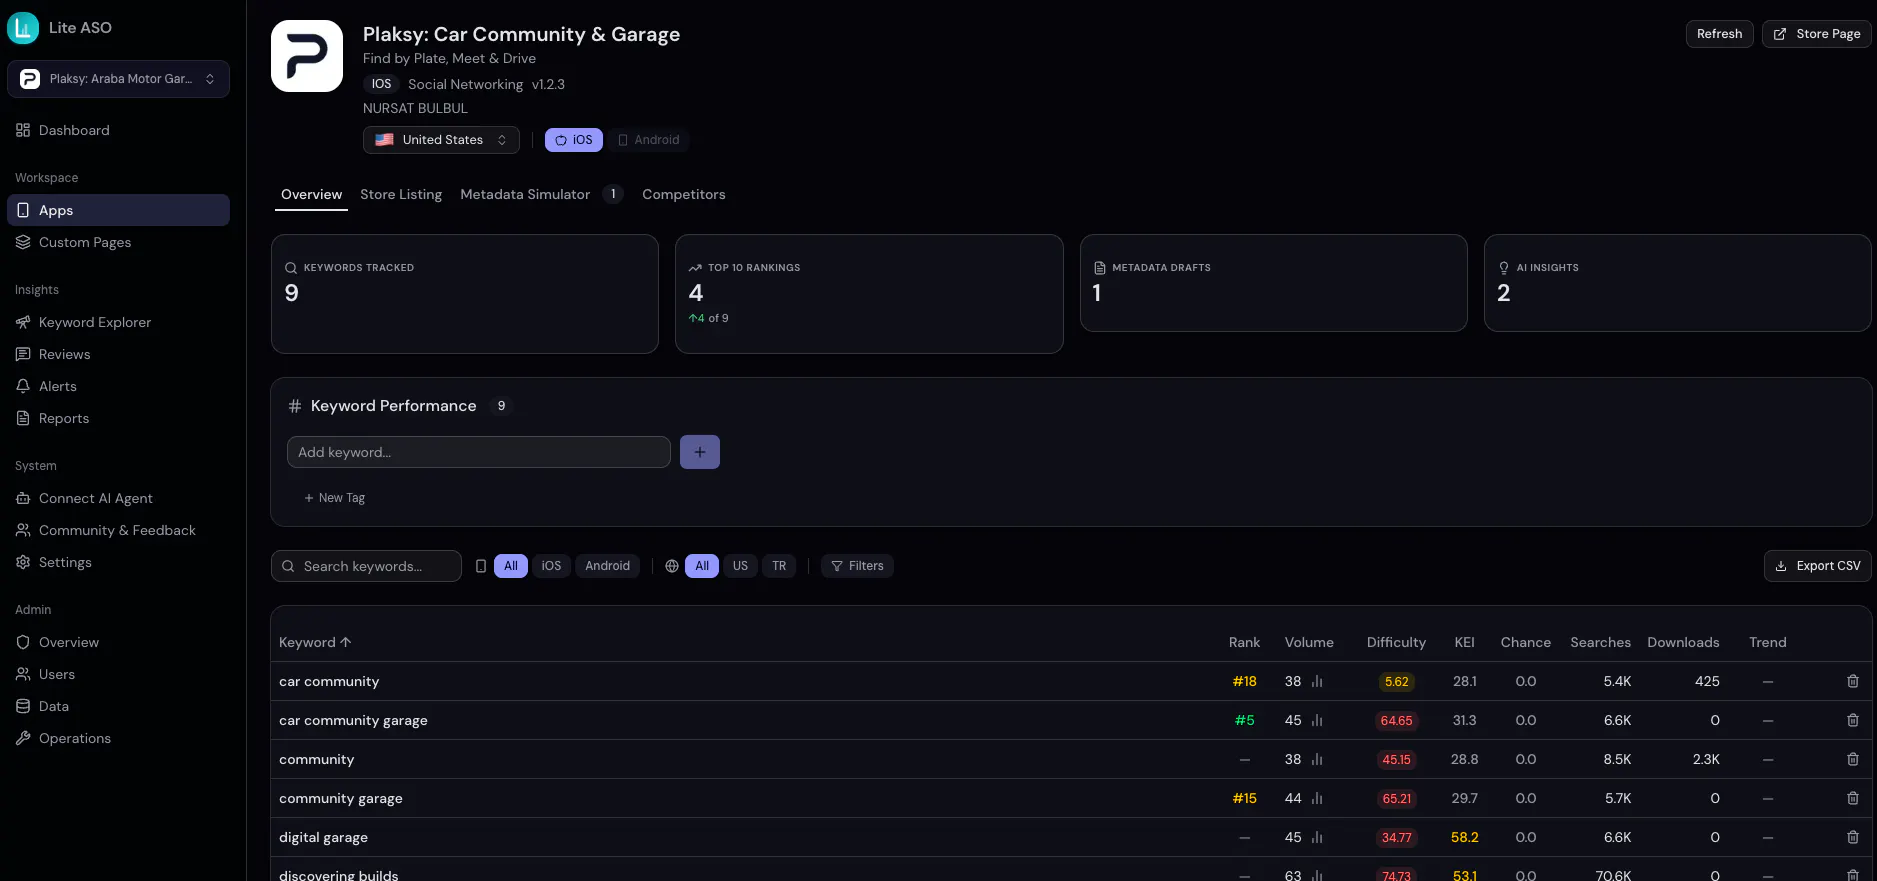Select the All platforms filter
Screen dimensions: 1877x881
(511, 566)
